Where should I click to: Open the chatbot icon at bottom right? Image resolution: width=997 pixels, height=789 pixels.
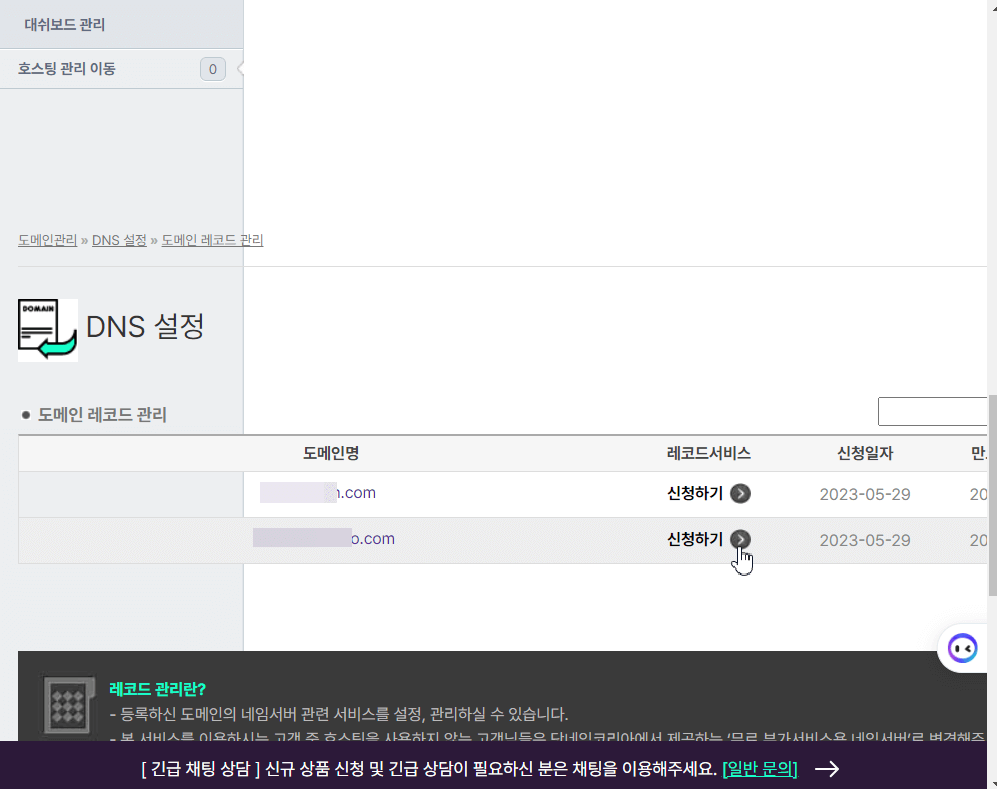(x=961, y=648)
